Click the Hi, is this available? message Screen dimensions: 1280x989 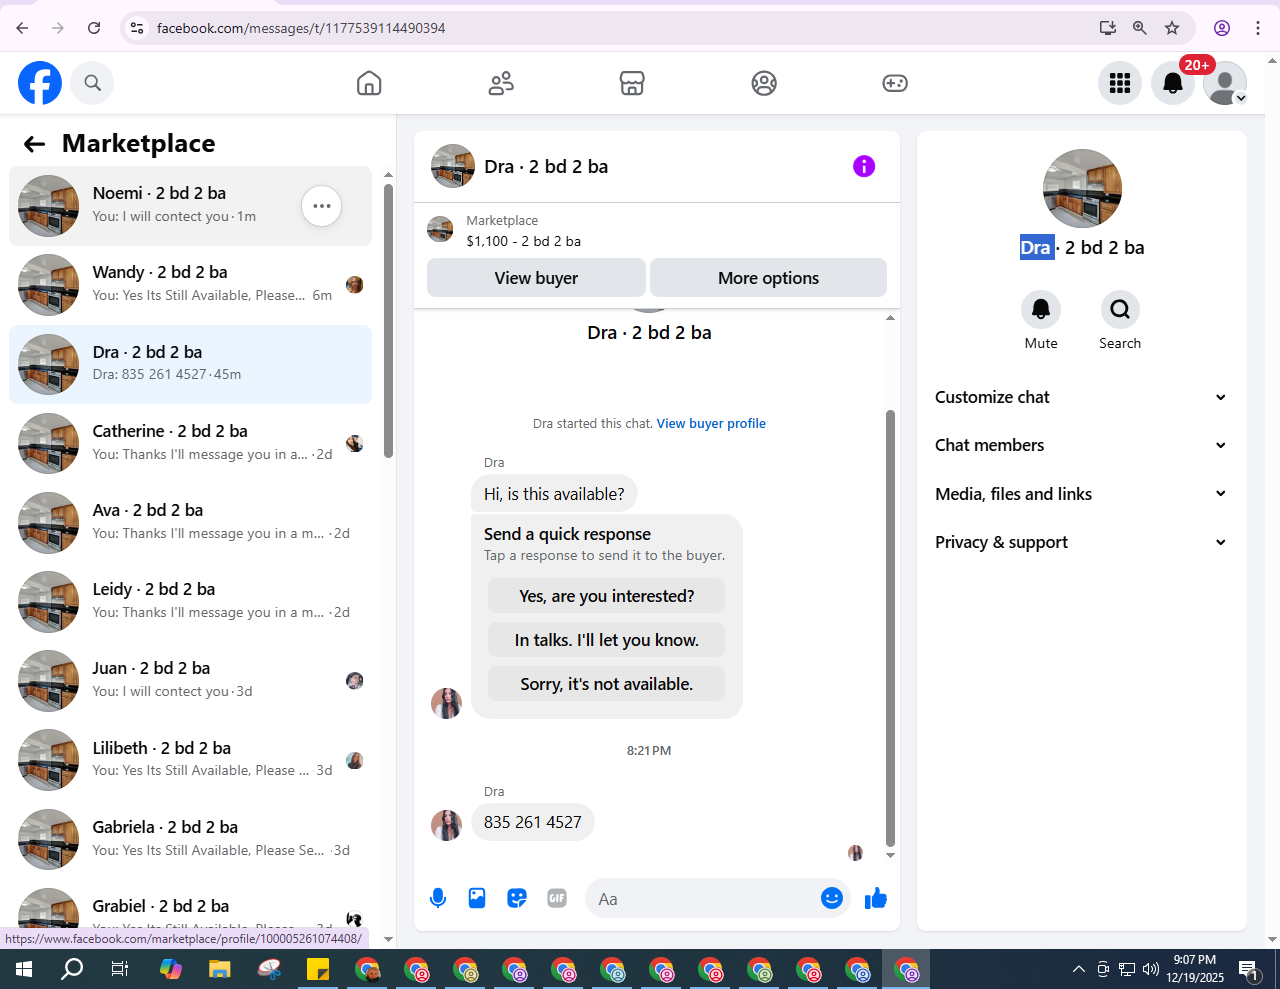click(x=554, y=494)
